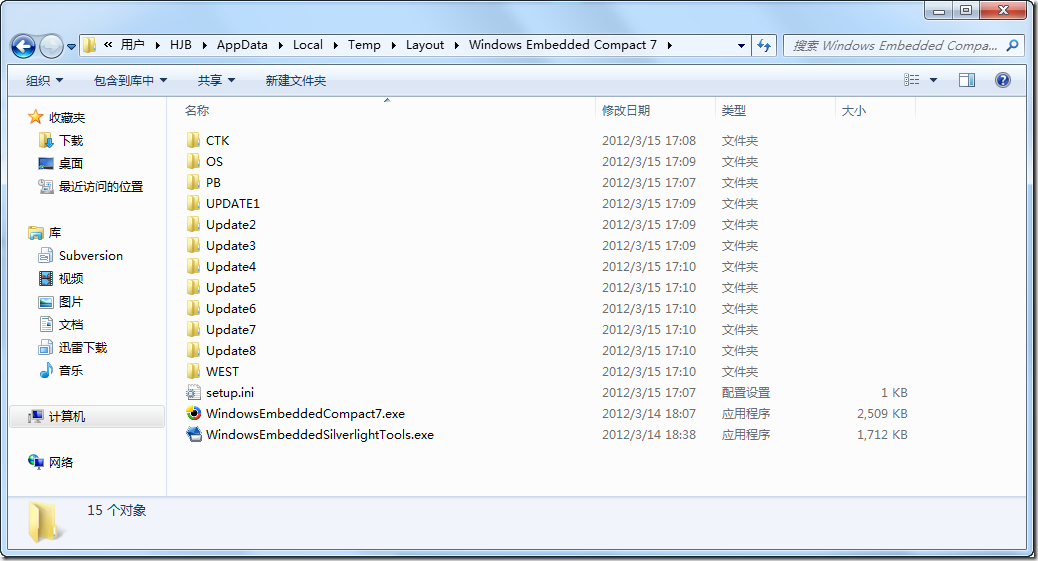Click the change view icon

tap(912, 79)
